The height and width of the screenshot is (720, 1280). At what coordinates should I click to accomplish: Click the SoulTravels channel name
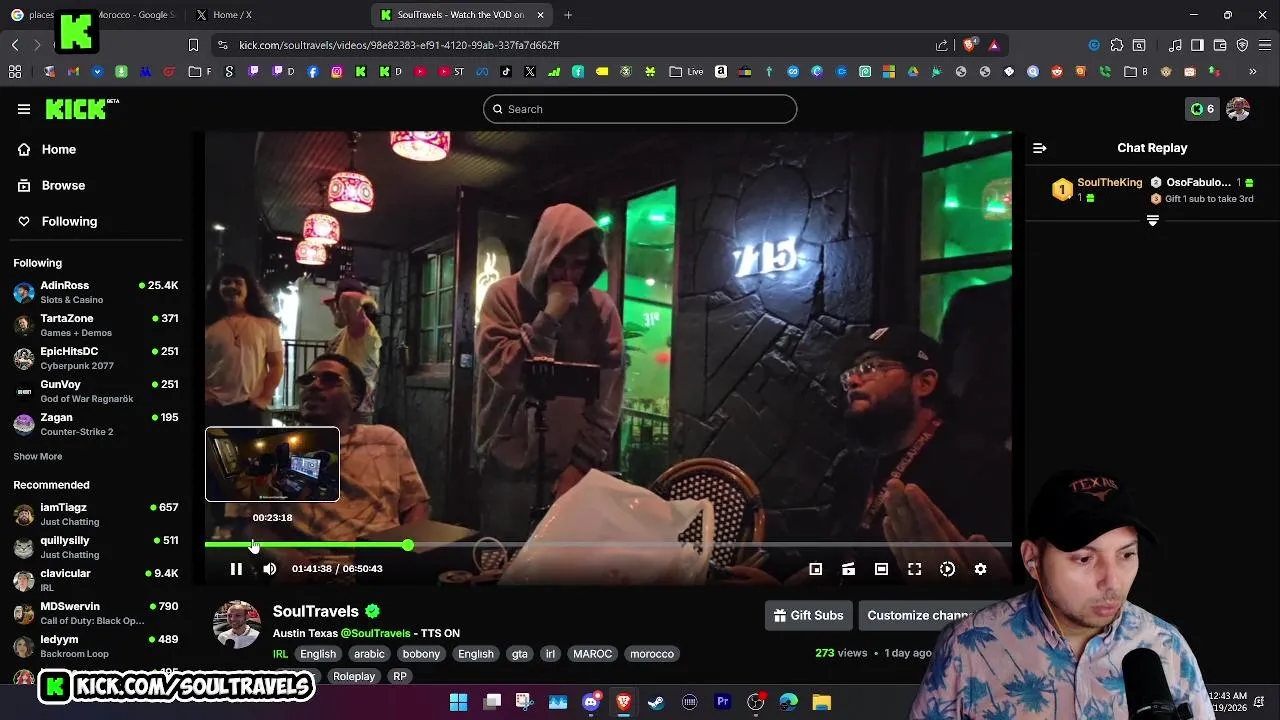click(316, 611)
